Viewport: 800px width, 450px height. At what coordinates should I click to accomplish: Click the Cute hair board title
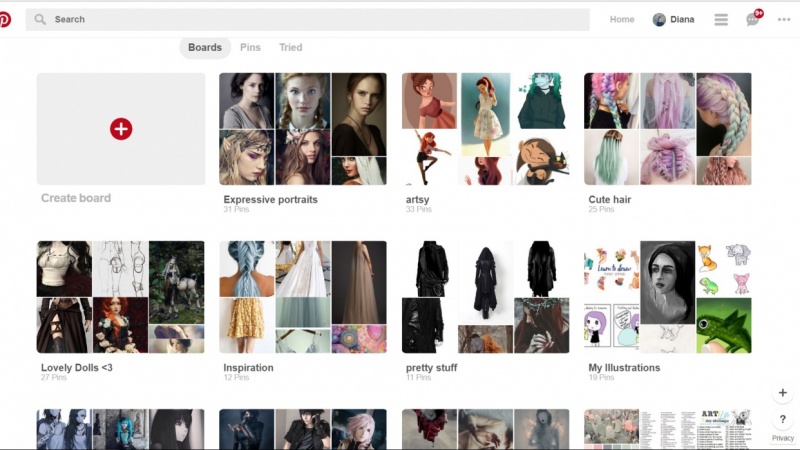pos(610,199)
